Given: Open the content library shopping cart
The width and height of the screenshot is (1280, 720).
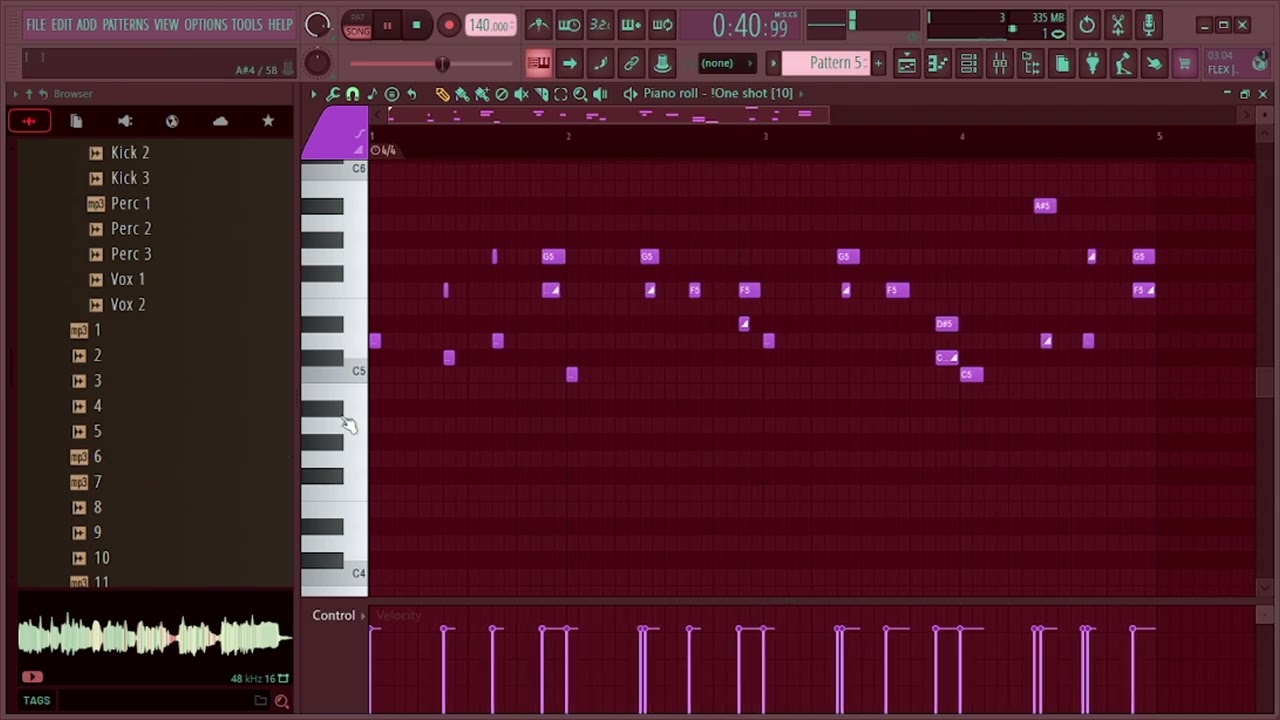Looking at the screenshot, I should coord(1185,64).
